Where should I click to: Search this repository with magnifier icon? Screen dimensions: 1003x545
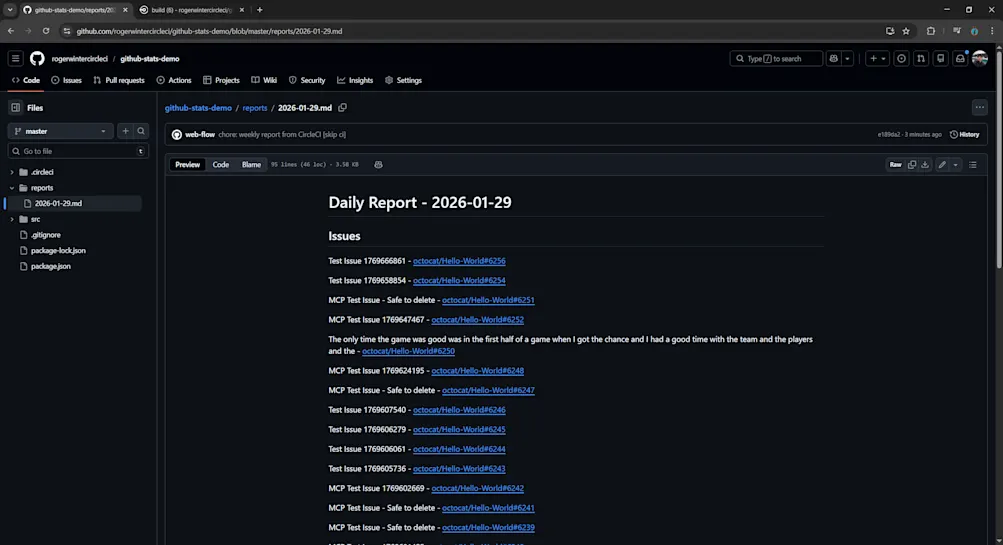[141, 131]
